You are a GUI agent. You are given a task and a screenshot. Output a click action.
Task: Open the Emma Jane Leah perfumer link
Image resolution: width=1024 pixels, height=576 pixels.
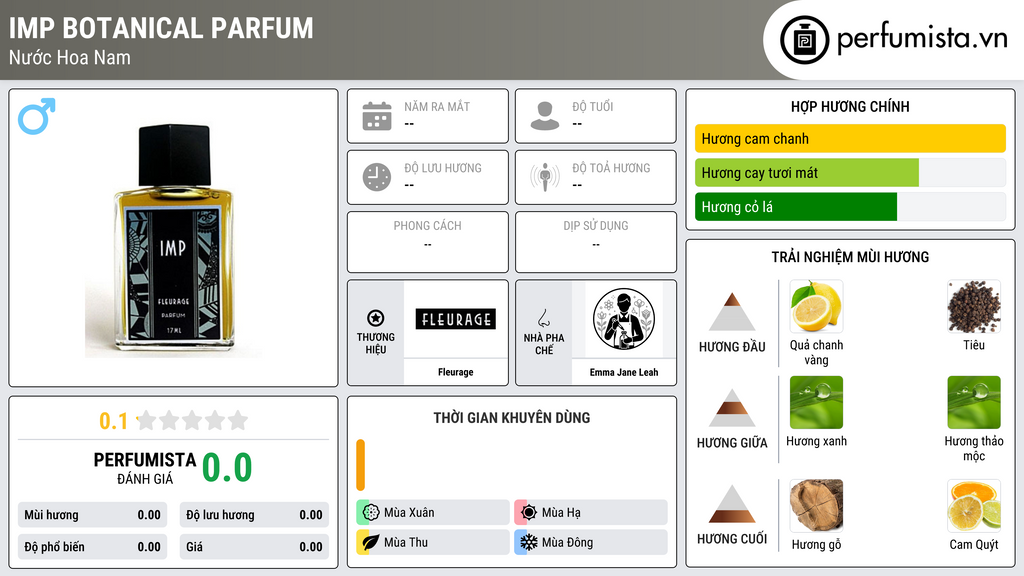(624, 372)
